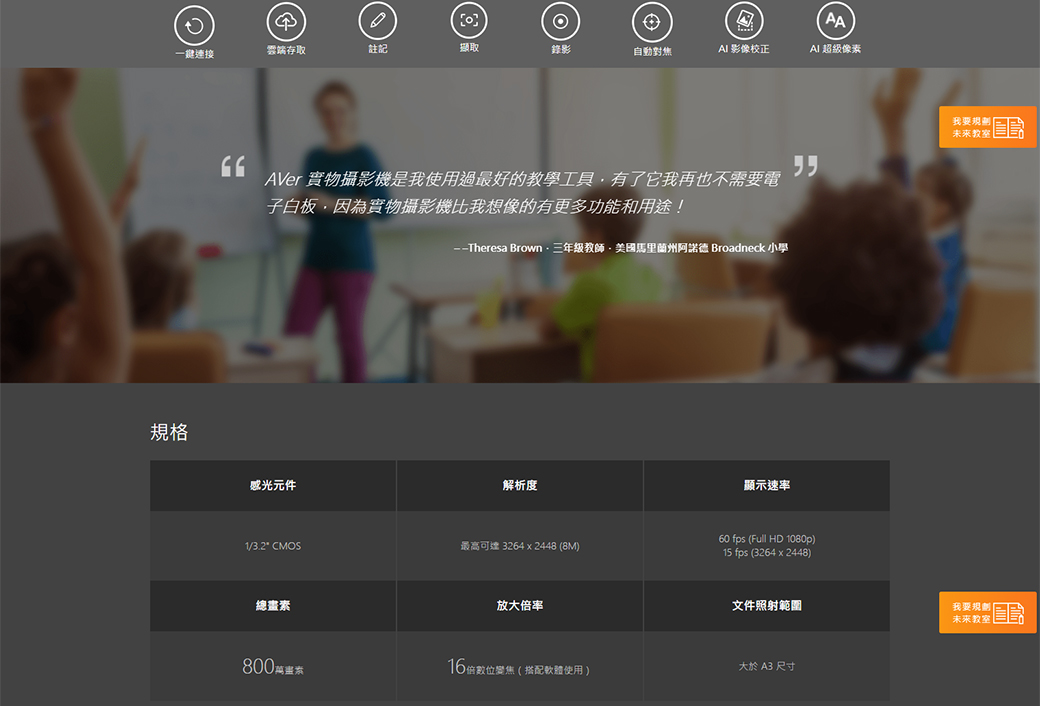Select the 800萬畫素 value
This screenshot has height=706, width=1040.
273,666
